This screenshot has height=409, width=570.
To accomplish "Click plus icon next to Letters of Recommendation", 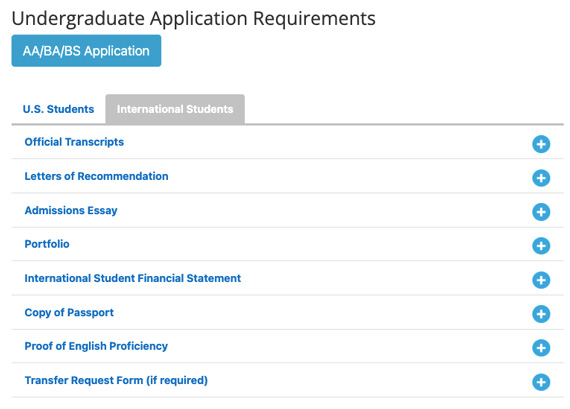I will pos(541,178).
